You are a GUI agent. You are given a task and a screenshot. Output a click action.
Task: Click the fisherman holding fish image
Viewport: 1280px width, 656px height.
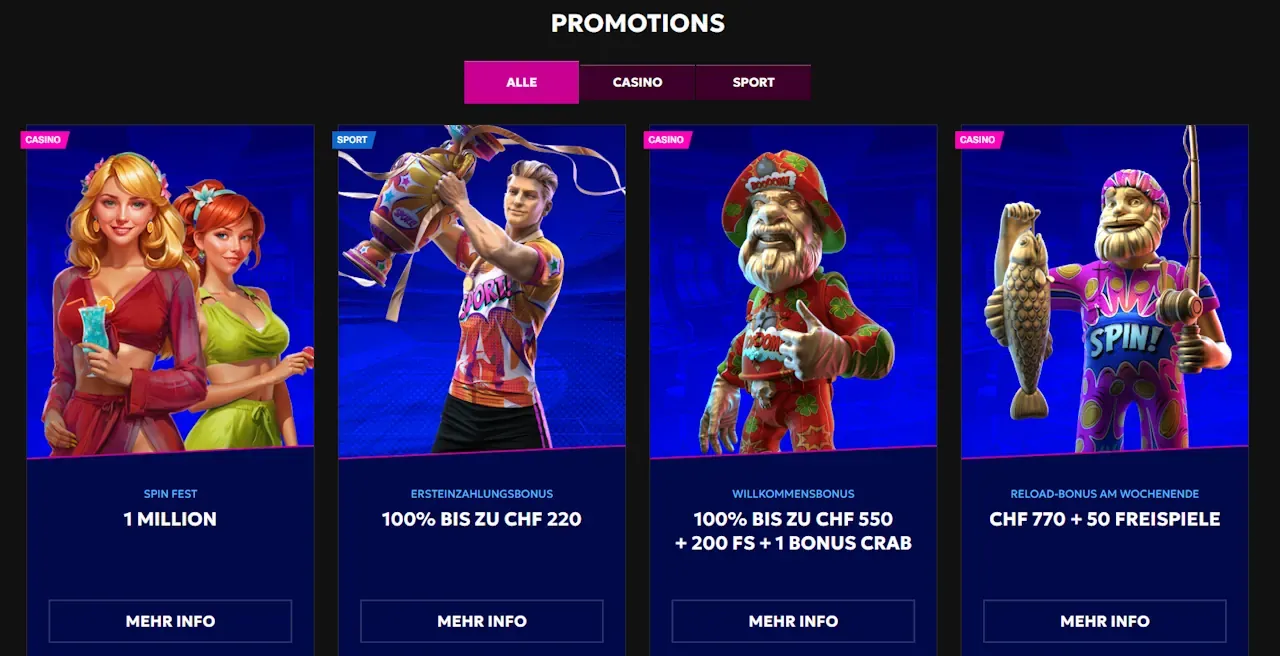(1105, 292)
